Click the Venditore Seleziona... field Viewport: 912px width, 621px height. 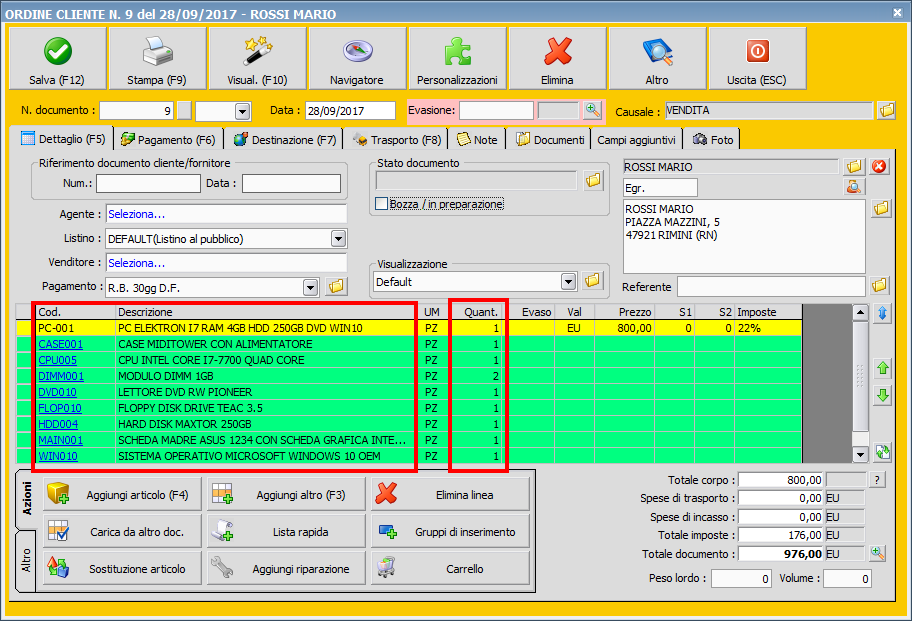tap(226, 263)
